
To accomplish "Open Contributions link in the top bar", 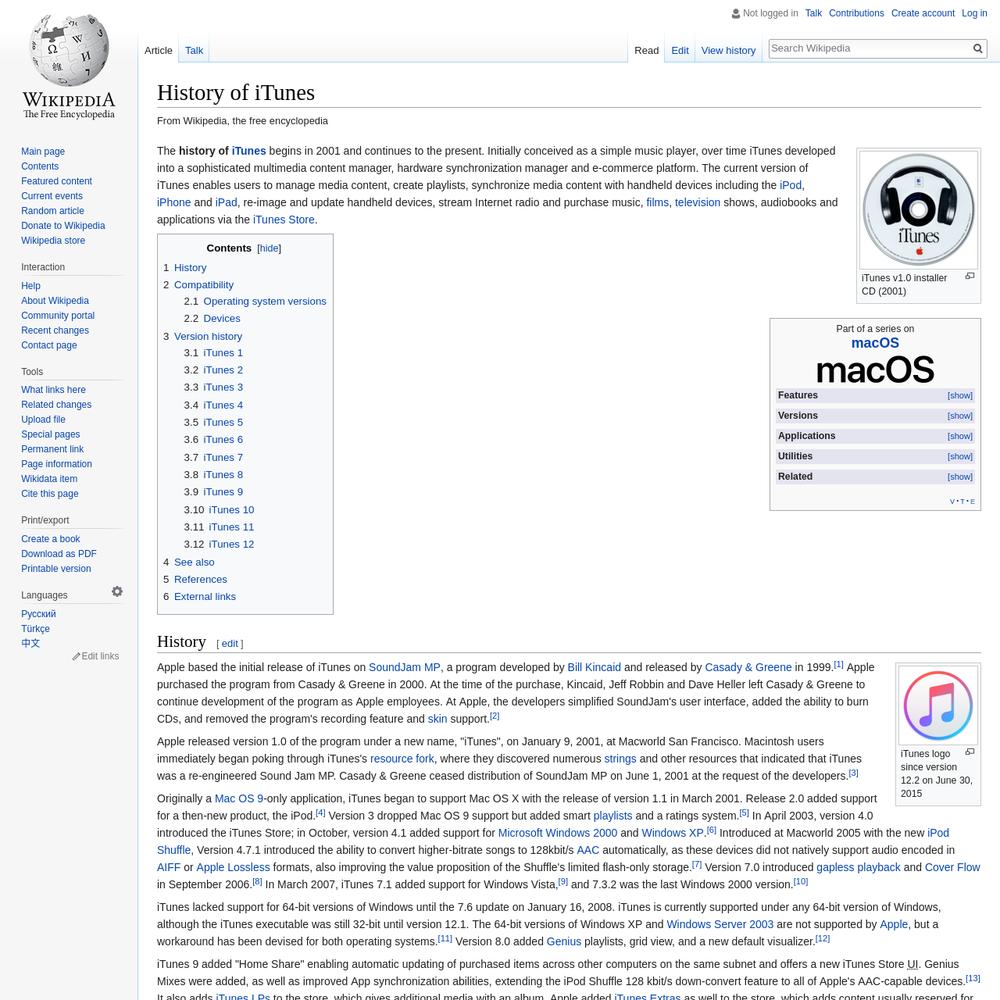I will point(857,13).
